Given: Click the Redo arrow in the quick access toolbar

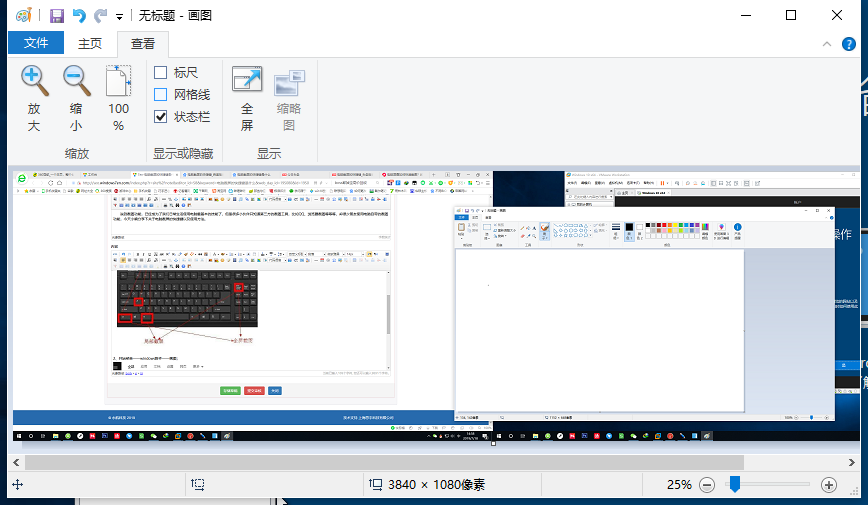Looking at the screenshot, I should pyautogui.click(x=100, y=15).
